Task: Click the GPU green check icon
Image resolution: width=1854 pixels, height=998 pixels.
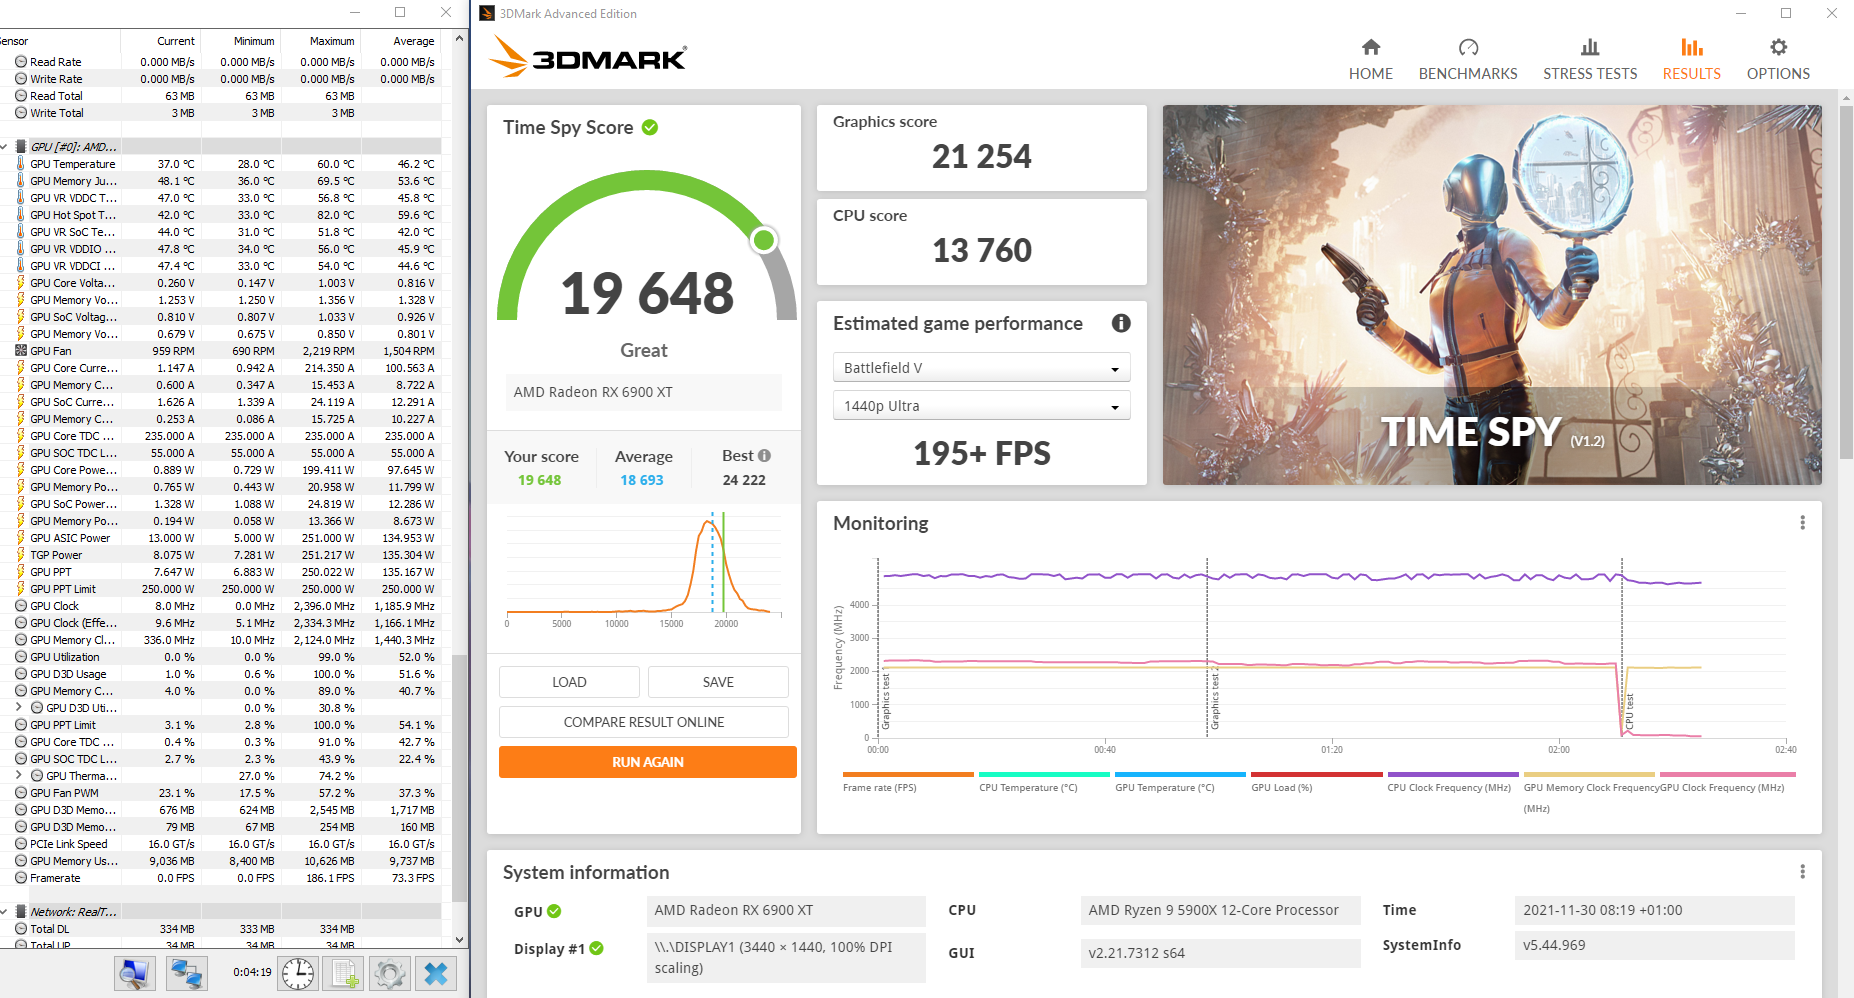Action: click(554, 911)
